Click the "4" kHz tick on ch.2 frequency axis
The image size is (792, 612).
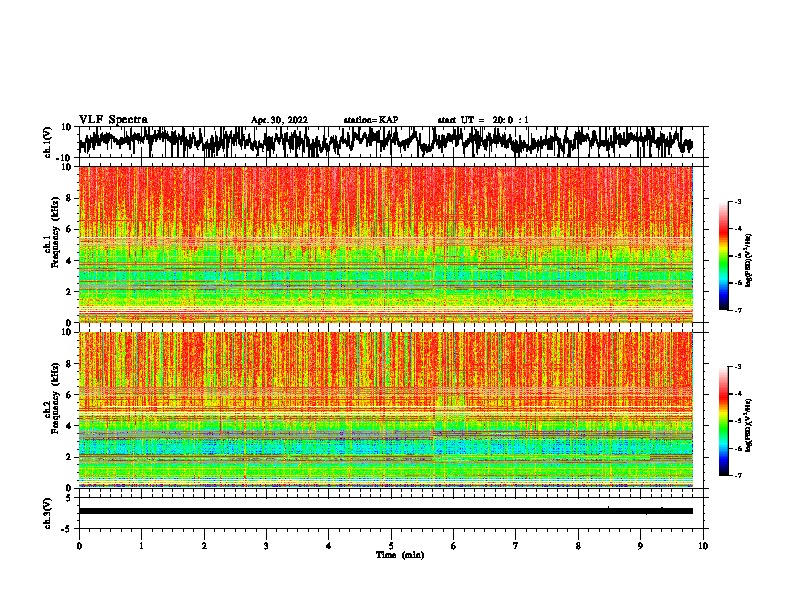(x=69, y=426)
